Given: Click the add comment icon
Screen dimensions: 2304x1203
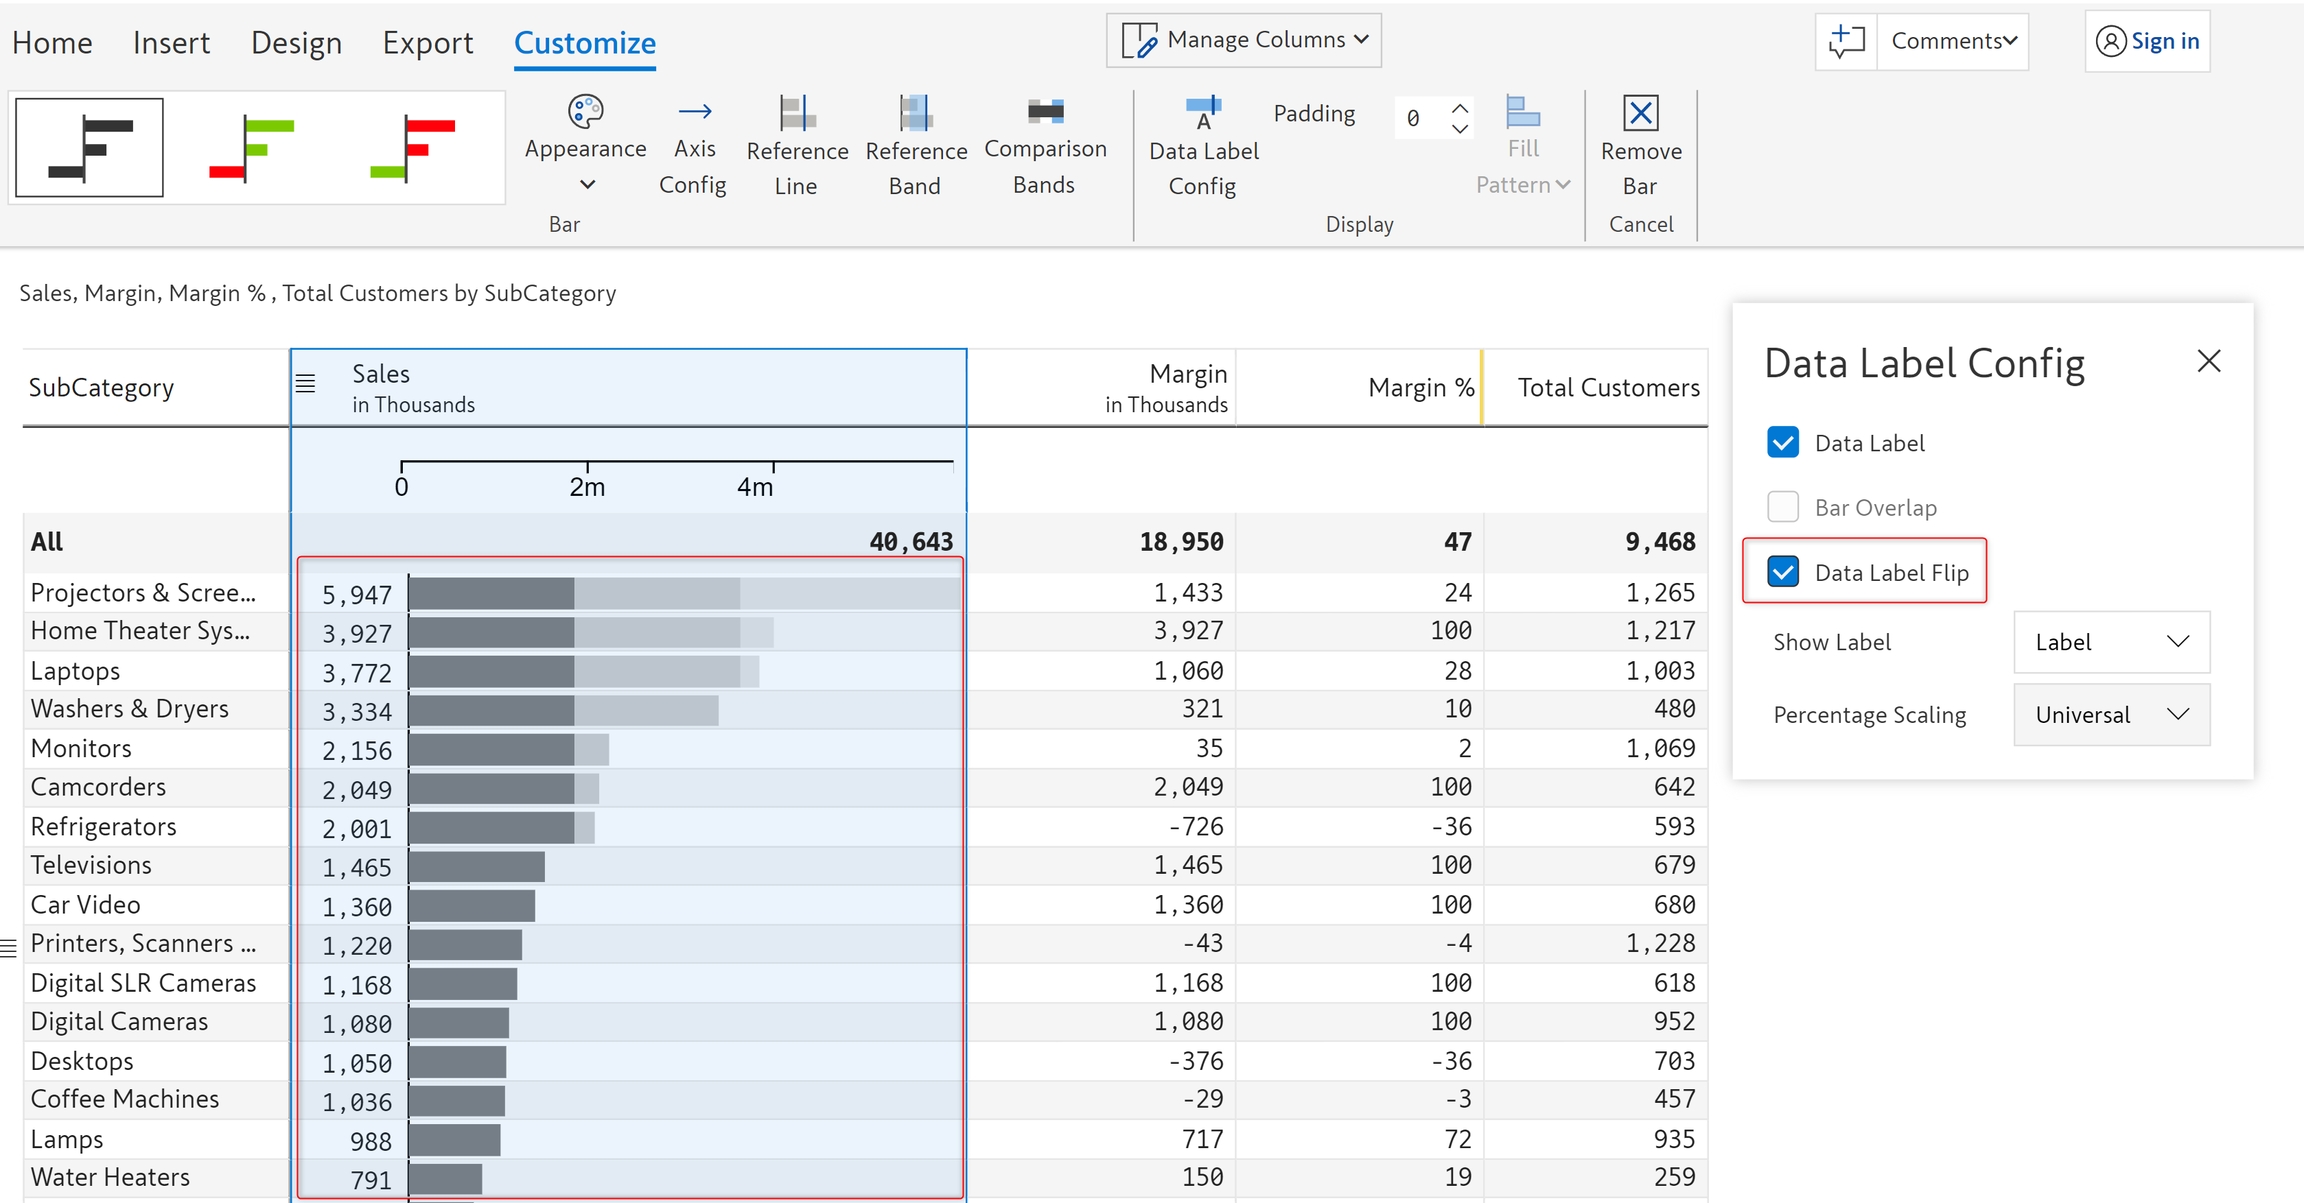Looking at the screenshot, I should pos(1846,41).
